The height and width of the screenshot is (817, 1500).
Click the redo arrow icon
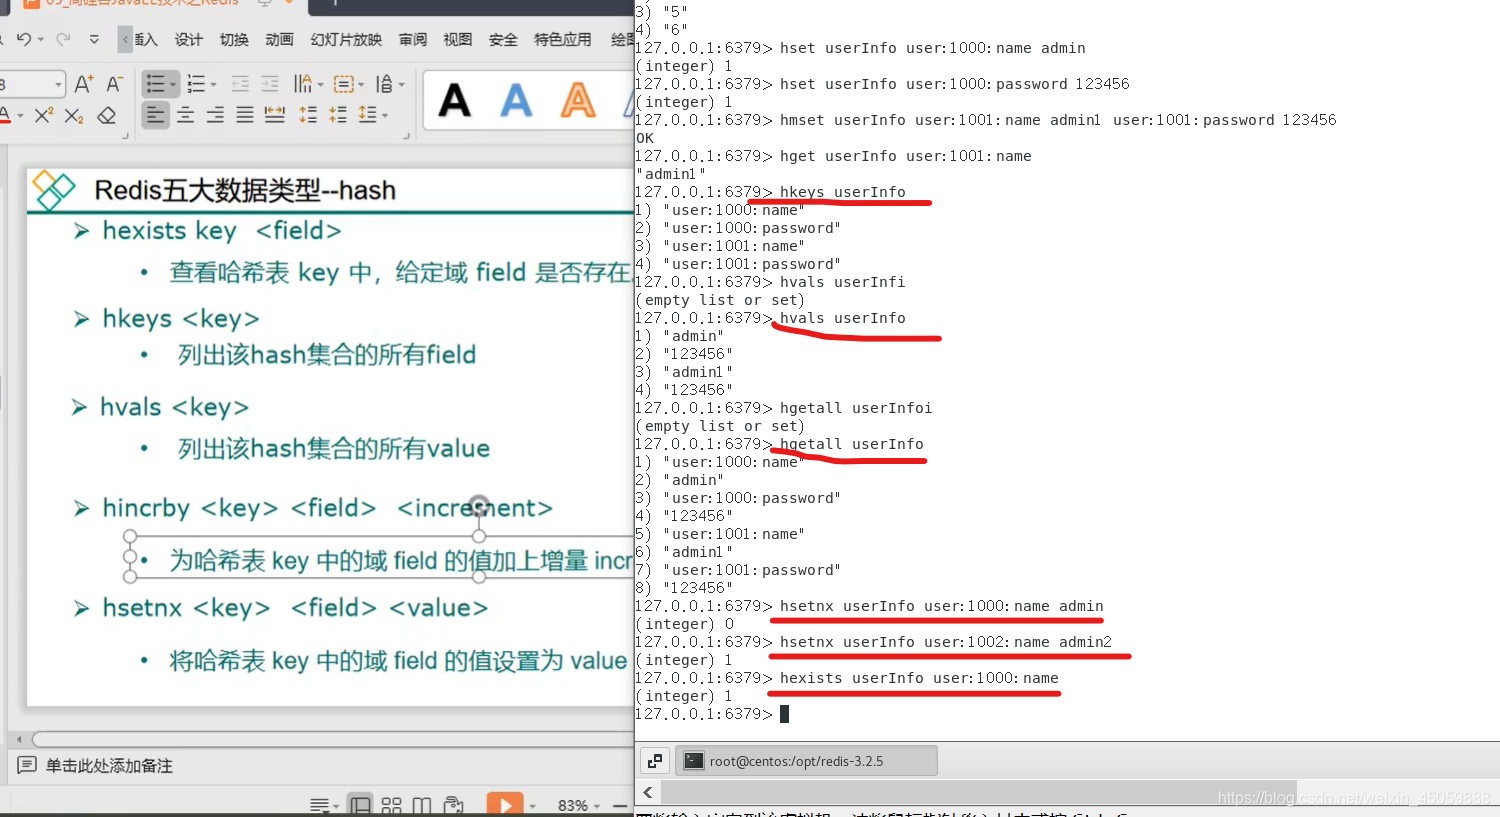pos(63,39)
